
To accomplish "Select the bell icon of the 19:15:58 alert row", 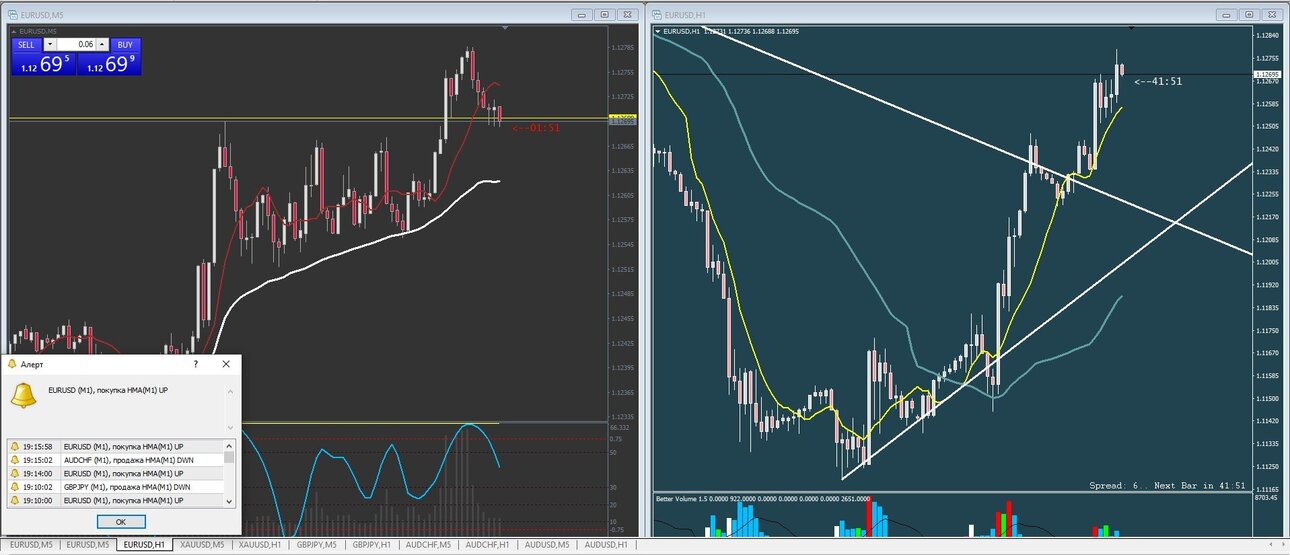I will click(x=14, y=446).
